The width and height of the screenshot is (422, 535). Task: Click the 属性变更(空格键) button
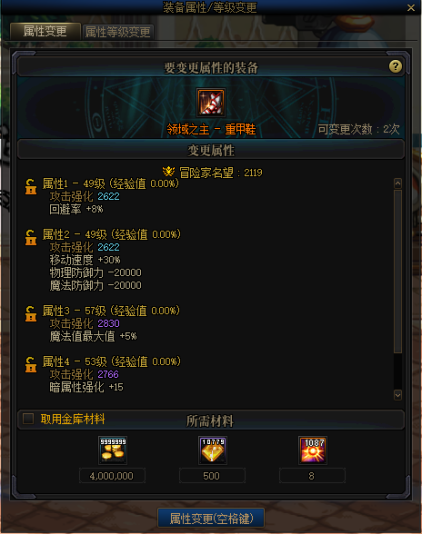211,519
